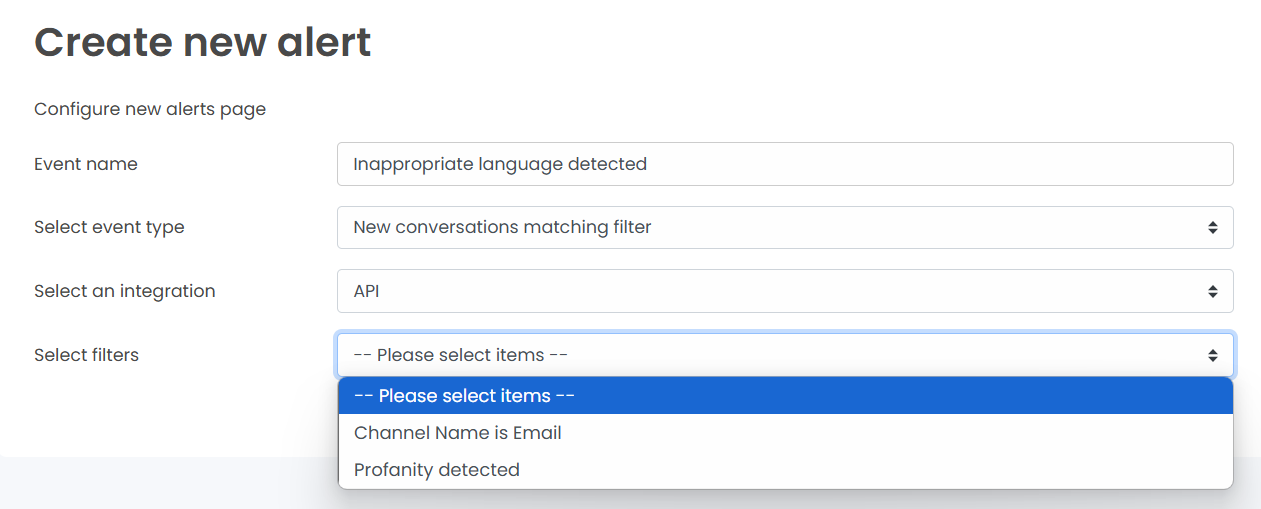This screenshot has height=509, width=1261.
Task: Select the 'Profanity detected' filter option
Action: (785, 470)
